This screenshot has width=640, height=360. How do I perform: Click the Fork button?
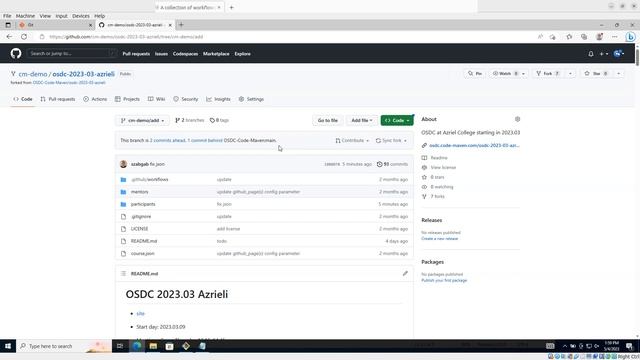[x=548, y=73]
